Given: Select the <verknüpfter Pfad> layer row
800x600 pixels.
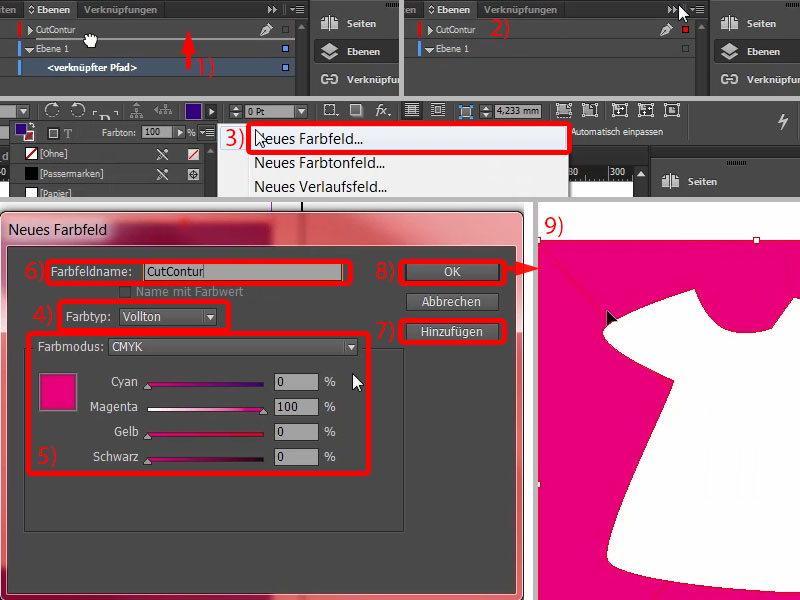Looking at the screenshot, I should coord(148,67).
